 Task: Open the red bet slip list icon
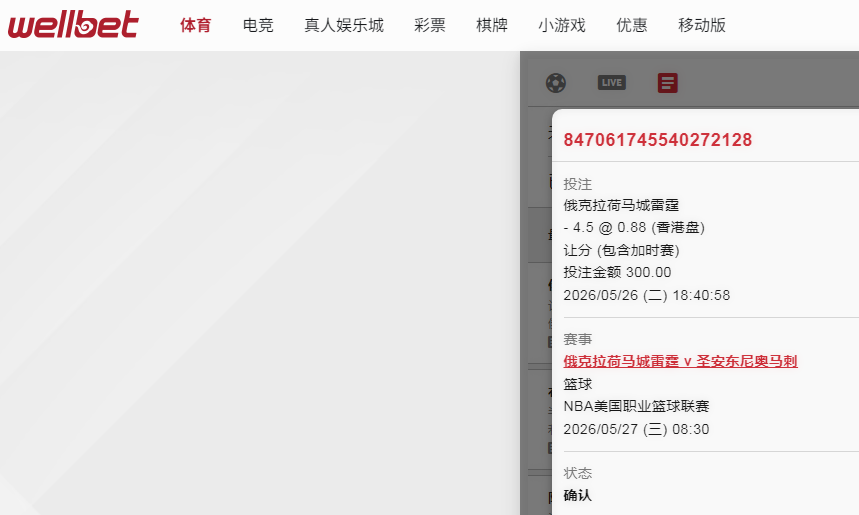(668, 83)
